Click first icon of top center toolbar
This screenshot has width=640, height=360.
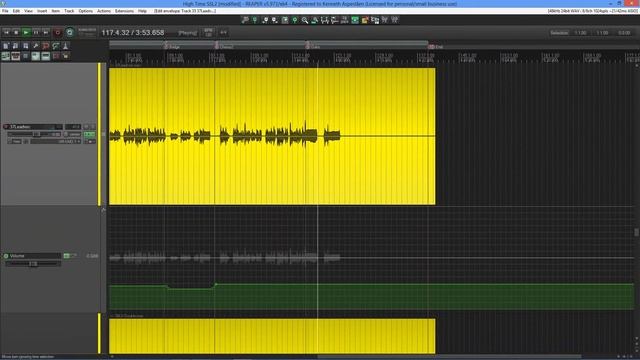pos(245,20)
